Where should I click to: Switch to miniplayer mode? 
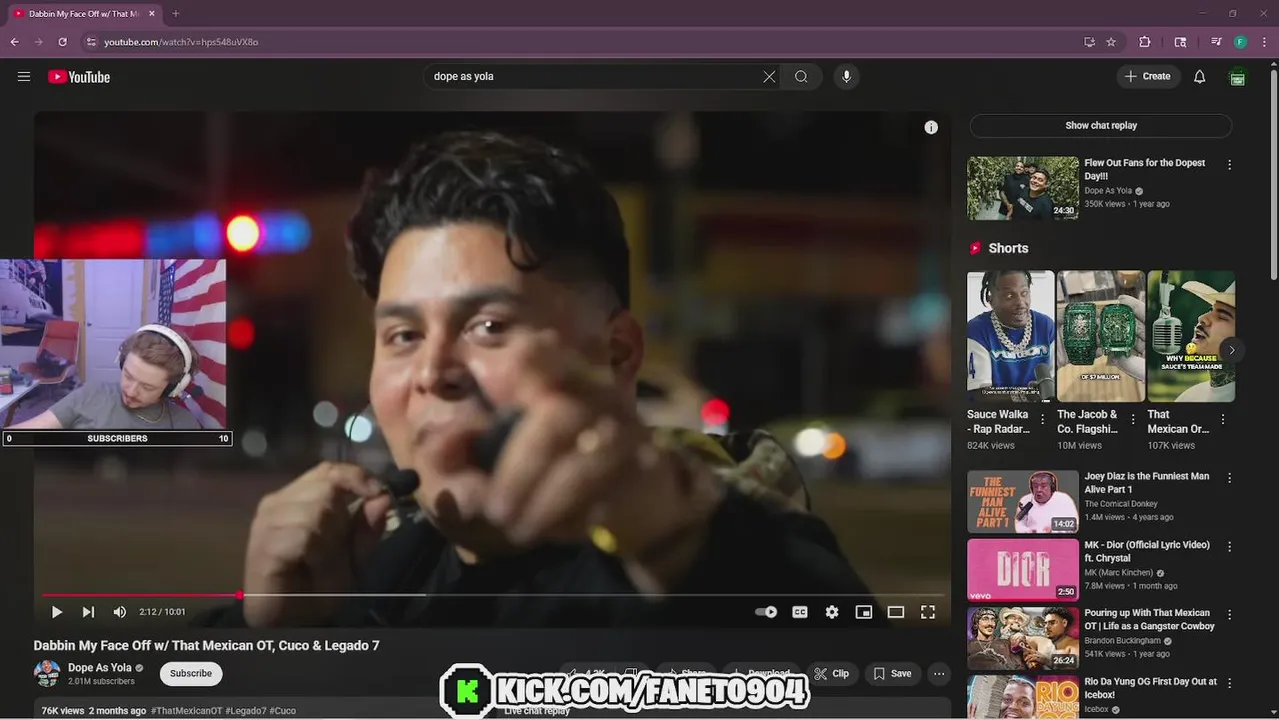point(864,612)
